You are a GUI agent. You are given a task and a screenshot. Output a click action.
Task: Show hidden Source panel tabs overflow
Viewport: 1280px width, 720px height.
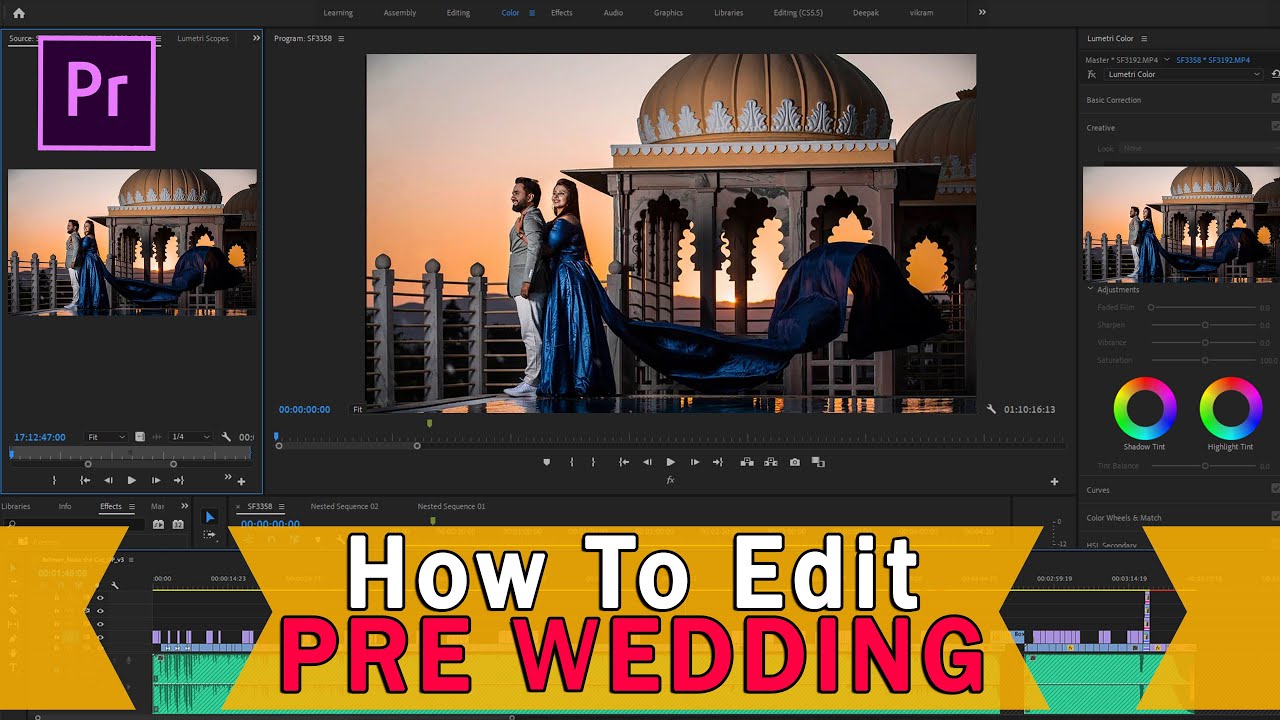point(256,38)
